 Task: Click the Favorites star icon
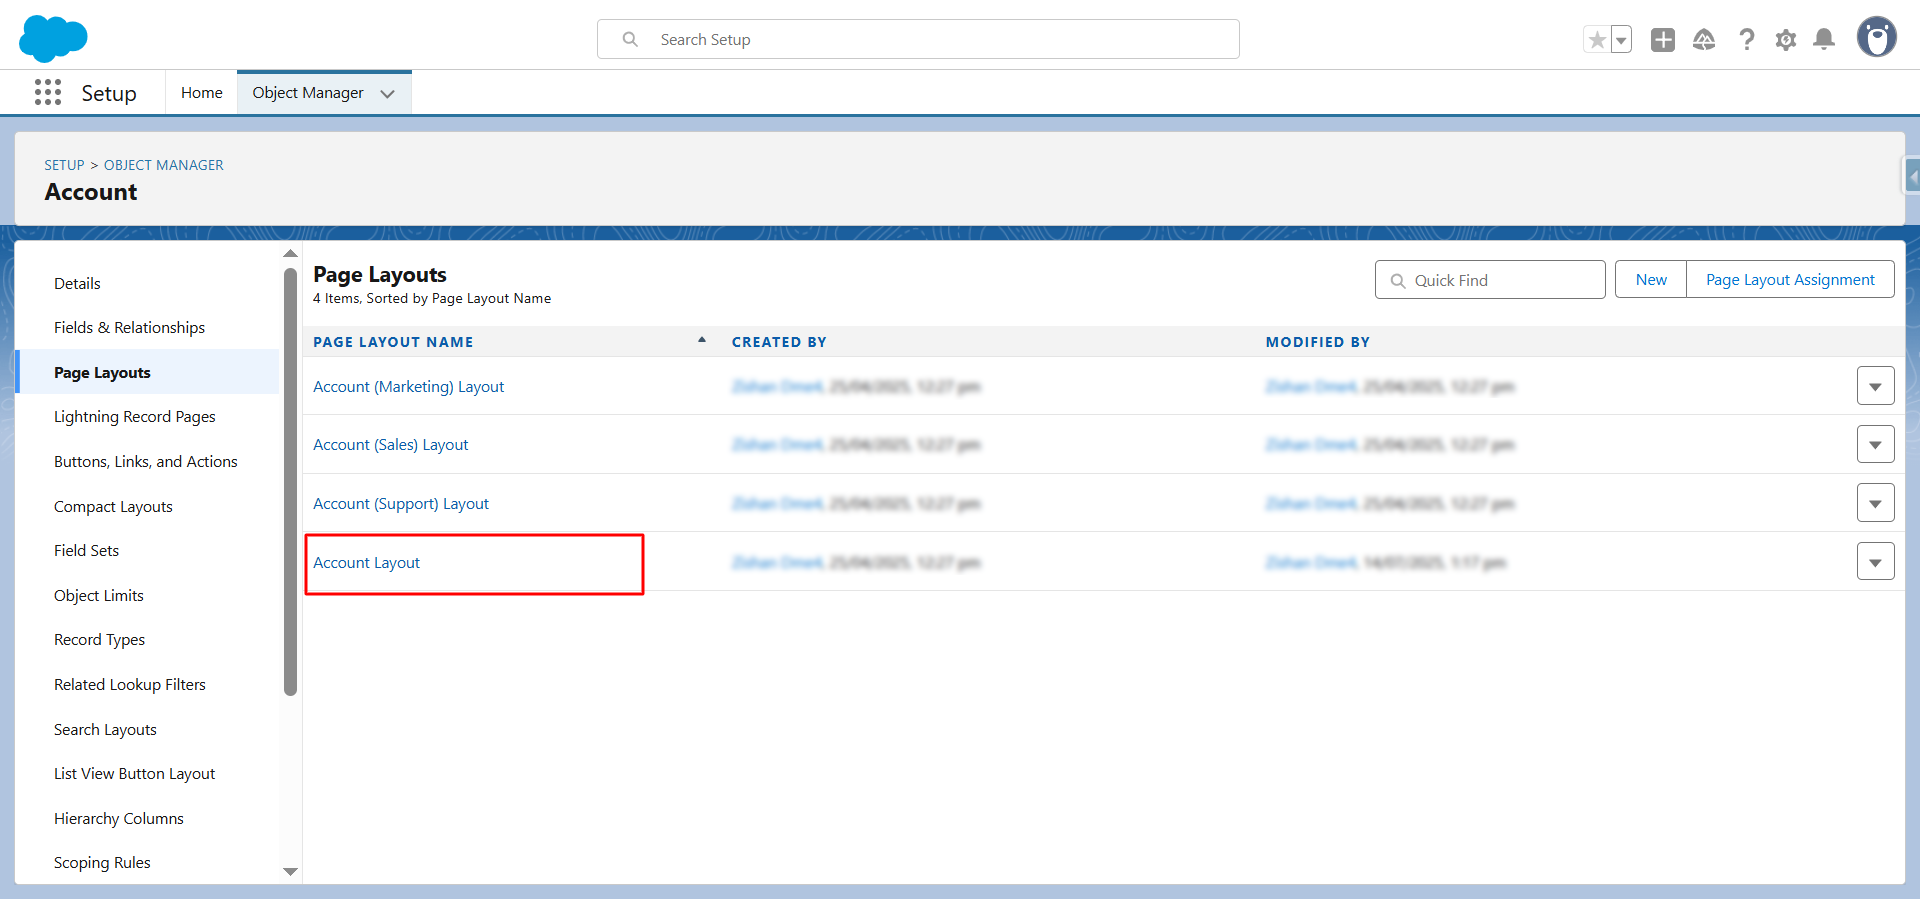pyautogui.click(x=1597, y=40)
